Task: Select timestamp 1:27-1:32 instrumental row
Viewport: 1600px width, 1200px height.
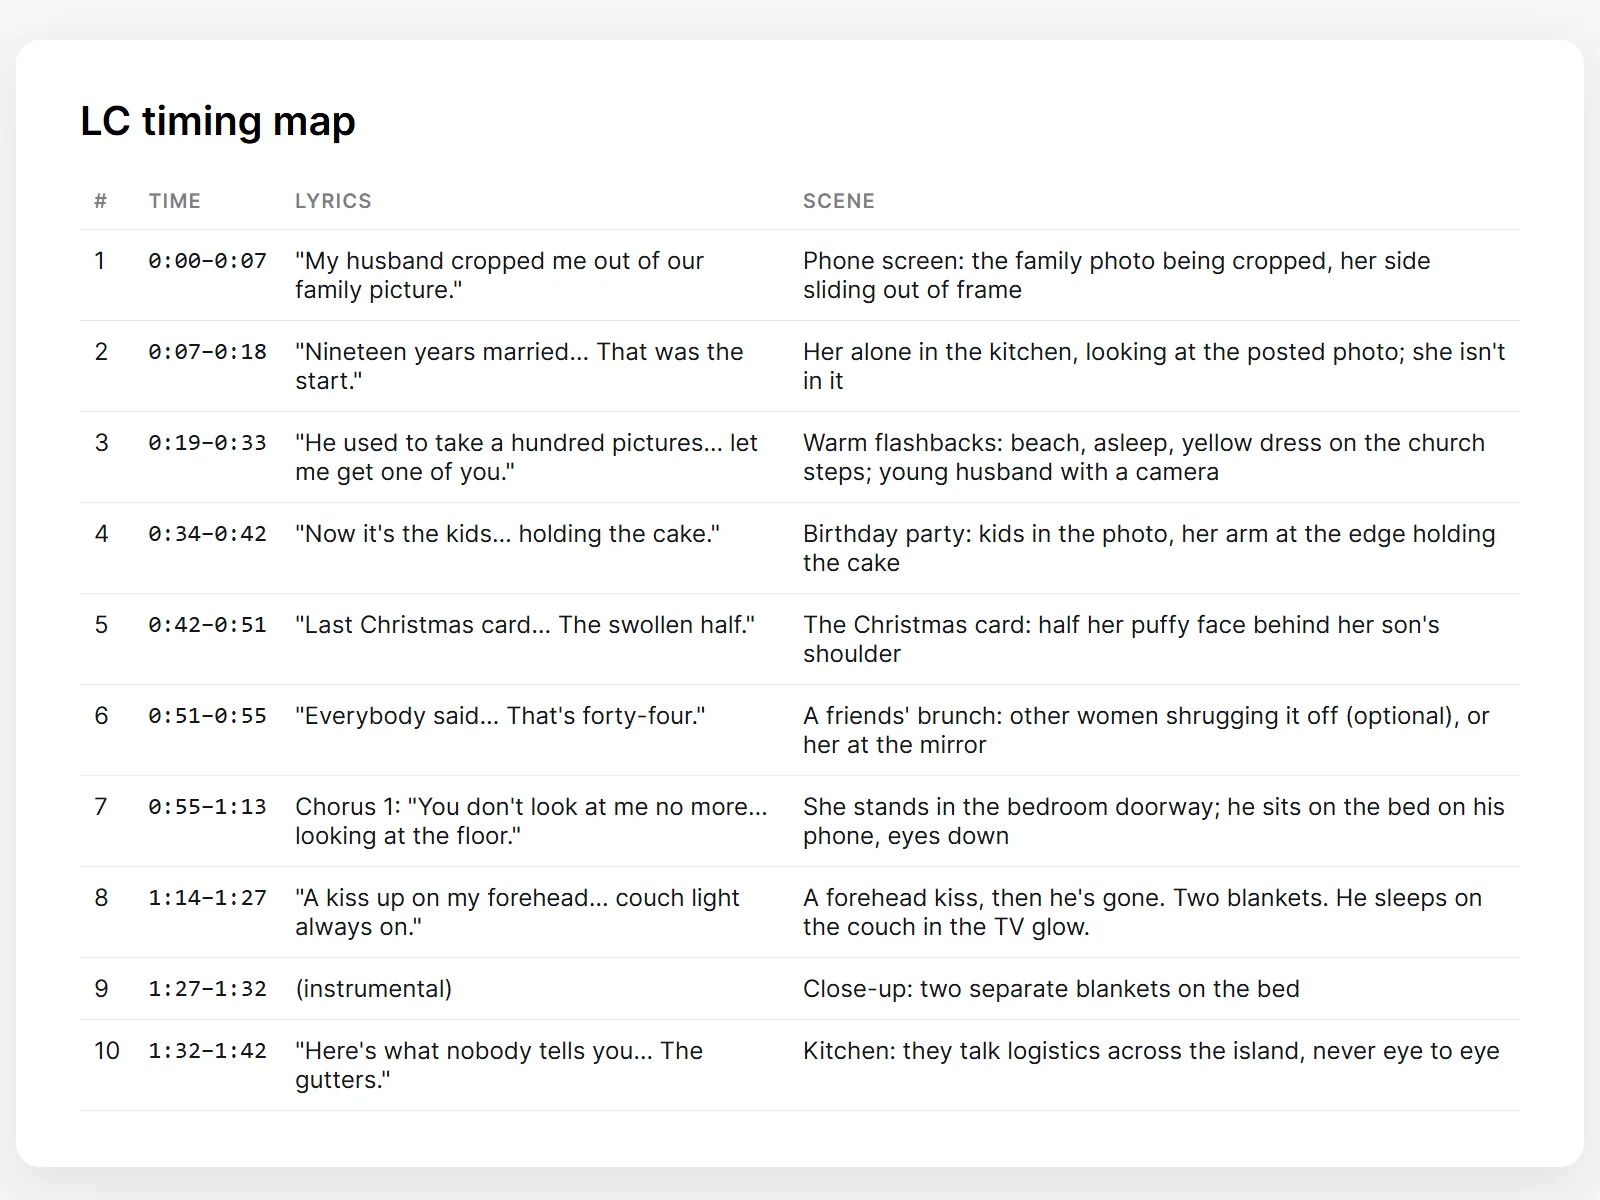Action: (x=208, y=989)
